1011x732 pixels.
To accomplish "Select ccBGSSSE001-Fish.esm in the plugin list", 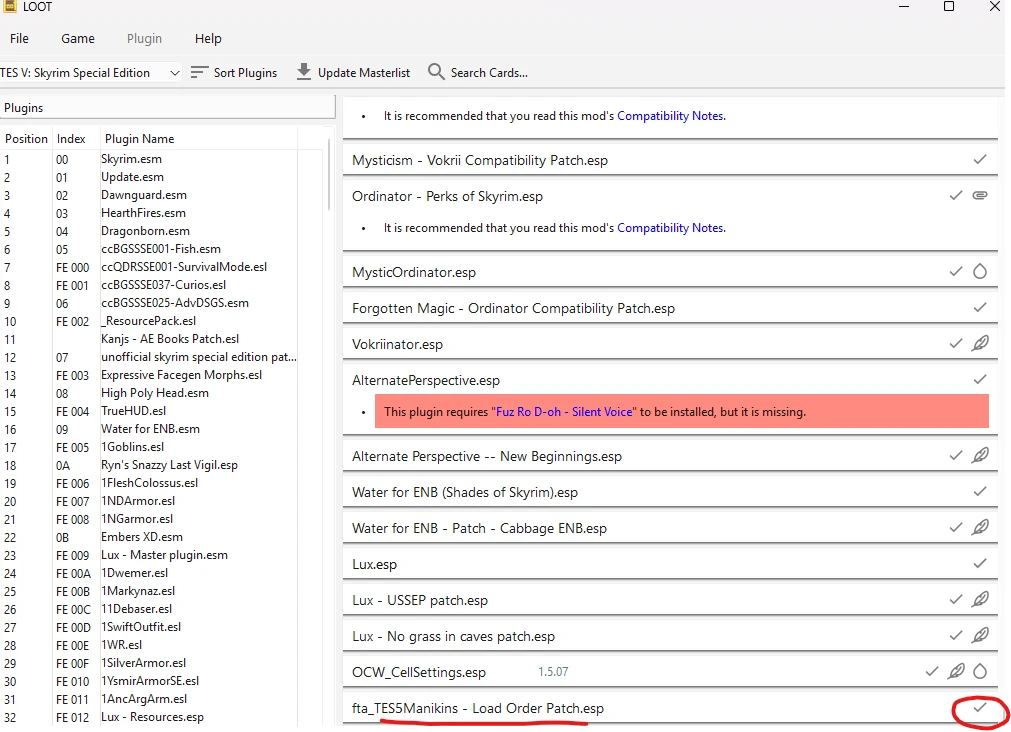I will point(161,249).
